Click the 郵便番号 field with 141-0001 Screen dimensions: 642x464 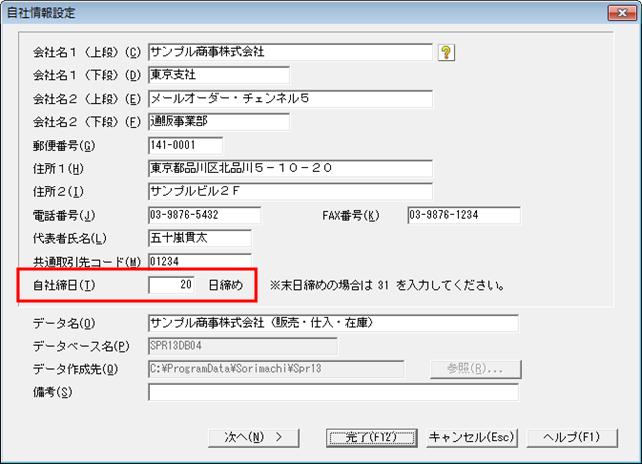[x=185, y=145]
